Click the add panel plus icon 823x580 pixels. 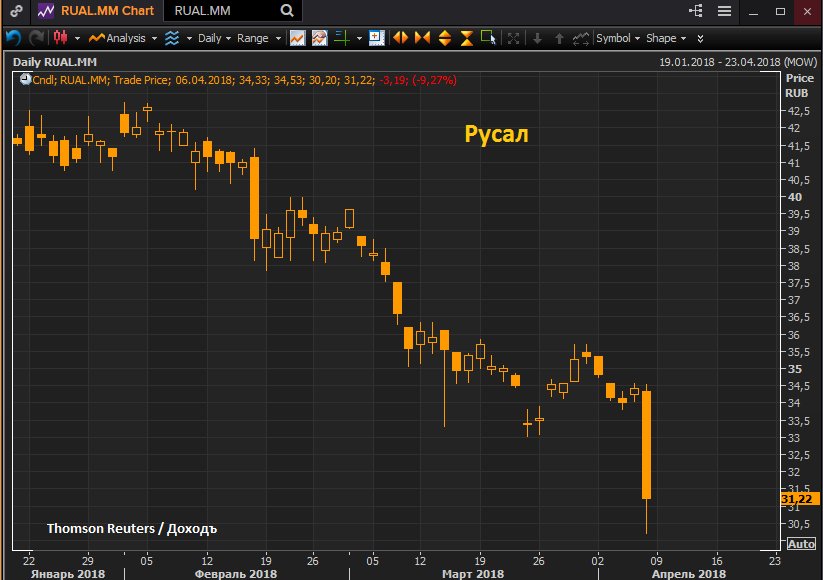[x=376, y=38]
